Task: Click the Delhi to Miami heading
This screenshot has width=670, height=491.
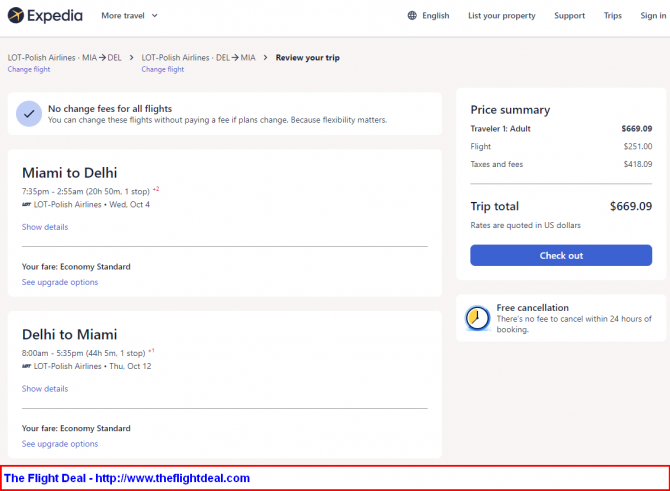Action: 70,335
